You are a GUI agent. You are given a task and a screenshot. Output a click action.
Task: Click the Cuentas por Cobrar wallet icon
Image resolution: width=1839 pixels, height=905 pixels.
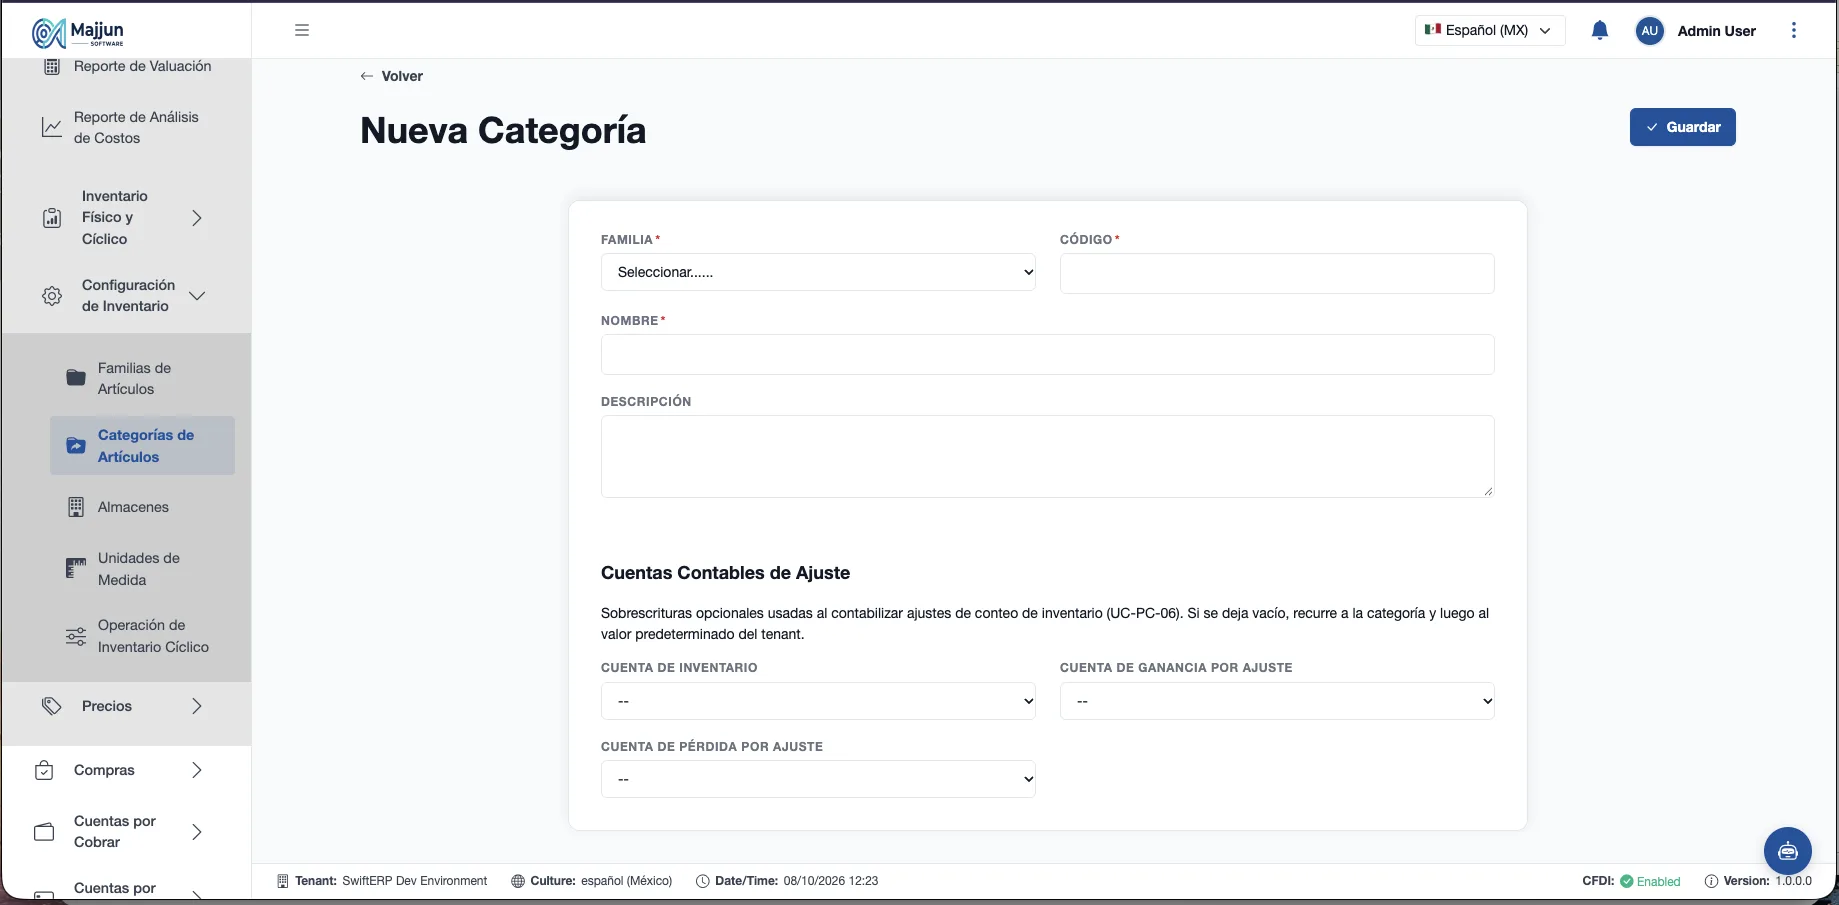(44, 832)
